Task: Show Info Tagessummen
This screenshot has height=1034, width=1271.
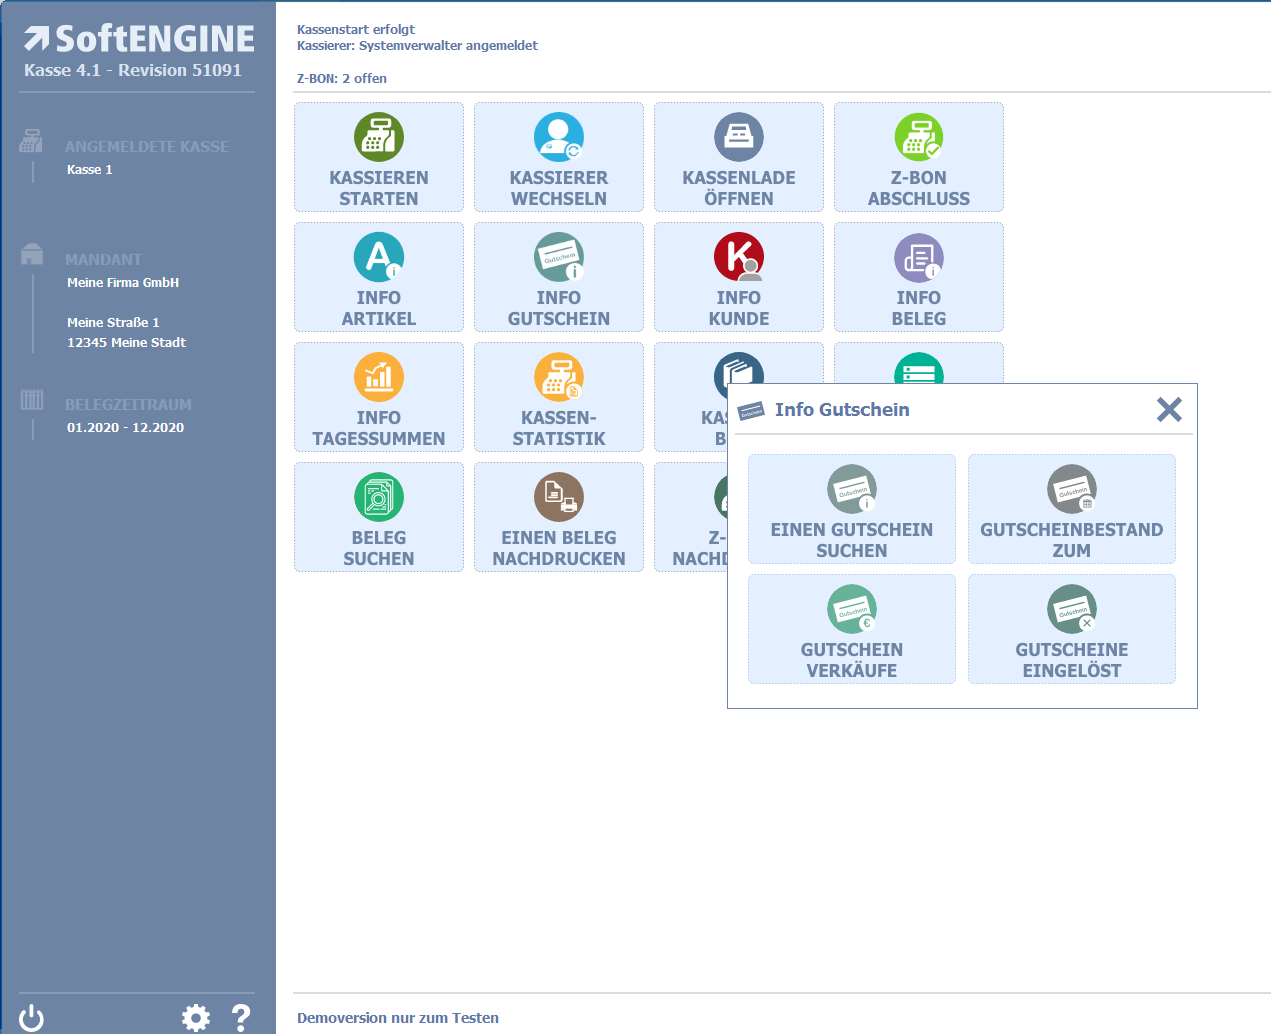Action: click(378, 398)
